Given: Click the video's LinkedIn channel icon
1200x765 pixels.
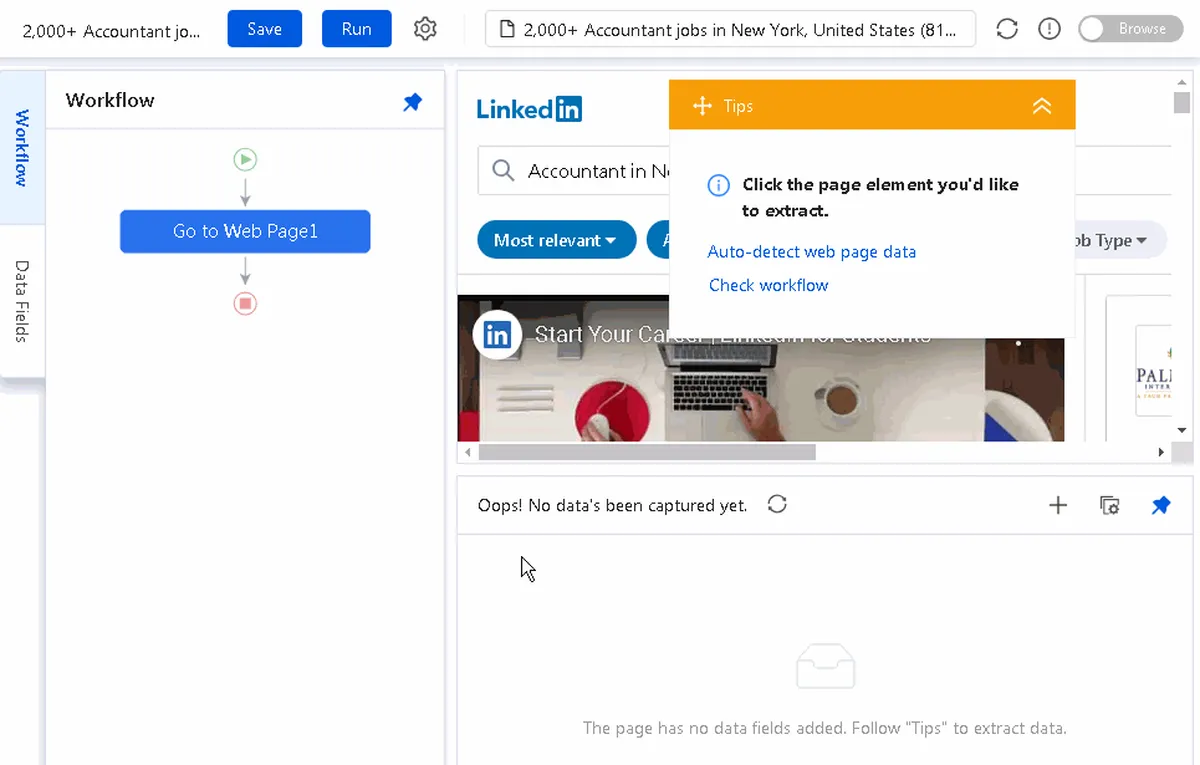Looking at the screenshot, I should pyautogui.click(x=497, y=335).
